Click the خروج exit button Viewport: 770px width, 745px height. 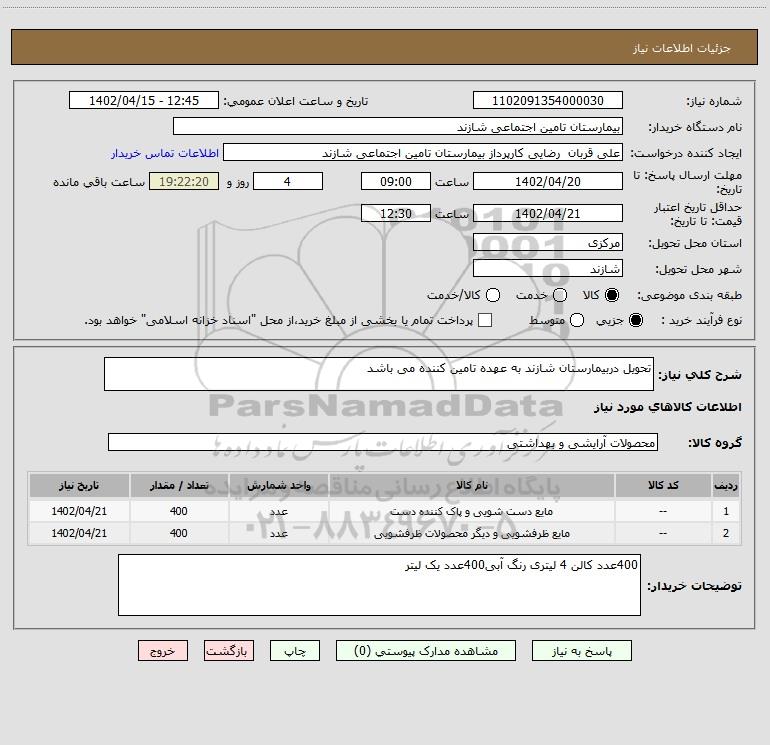tap(163, 651)
